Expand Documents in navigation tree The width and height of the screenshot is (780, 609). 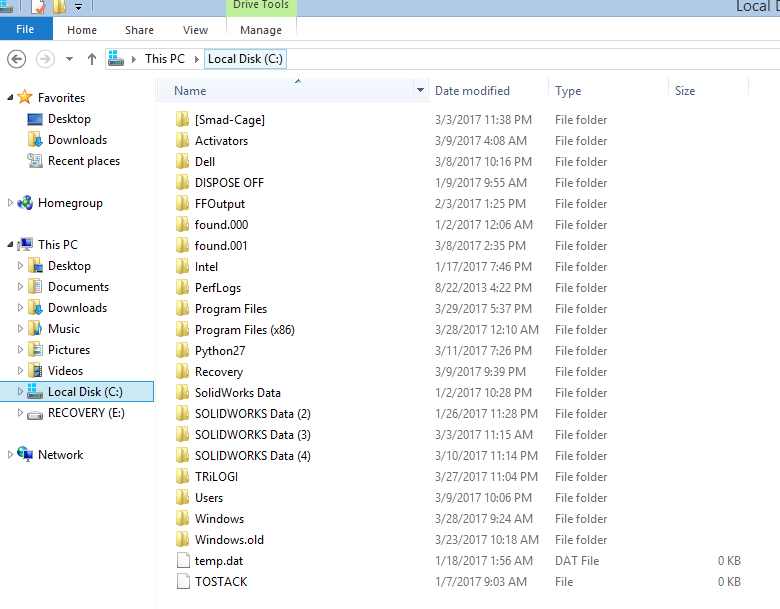click(x=20, y=287)
